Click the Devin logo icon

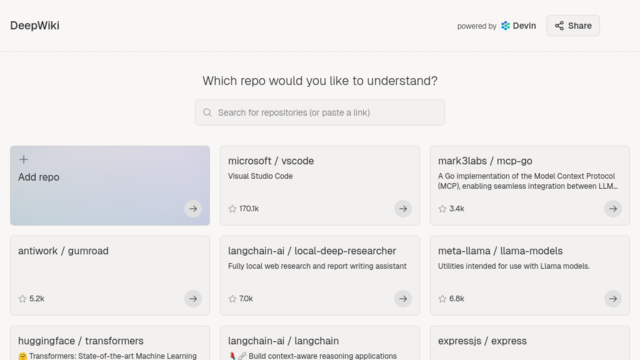[505, 26]
